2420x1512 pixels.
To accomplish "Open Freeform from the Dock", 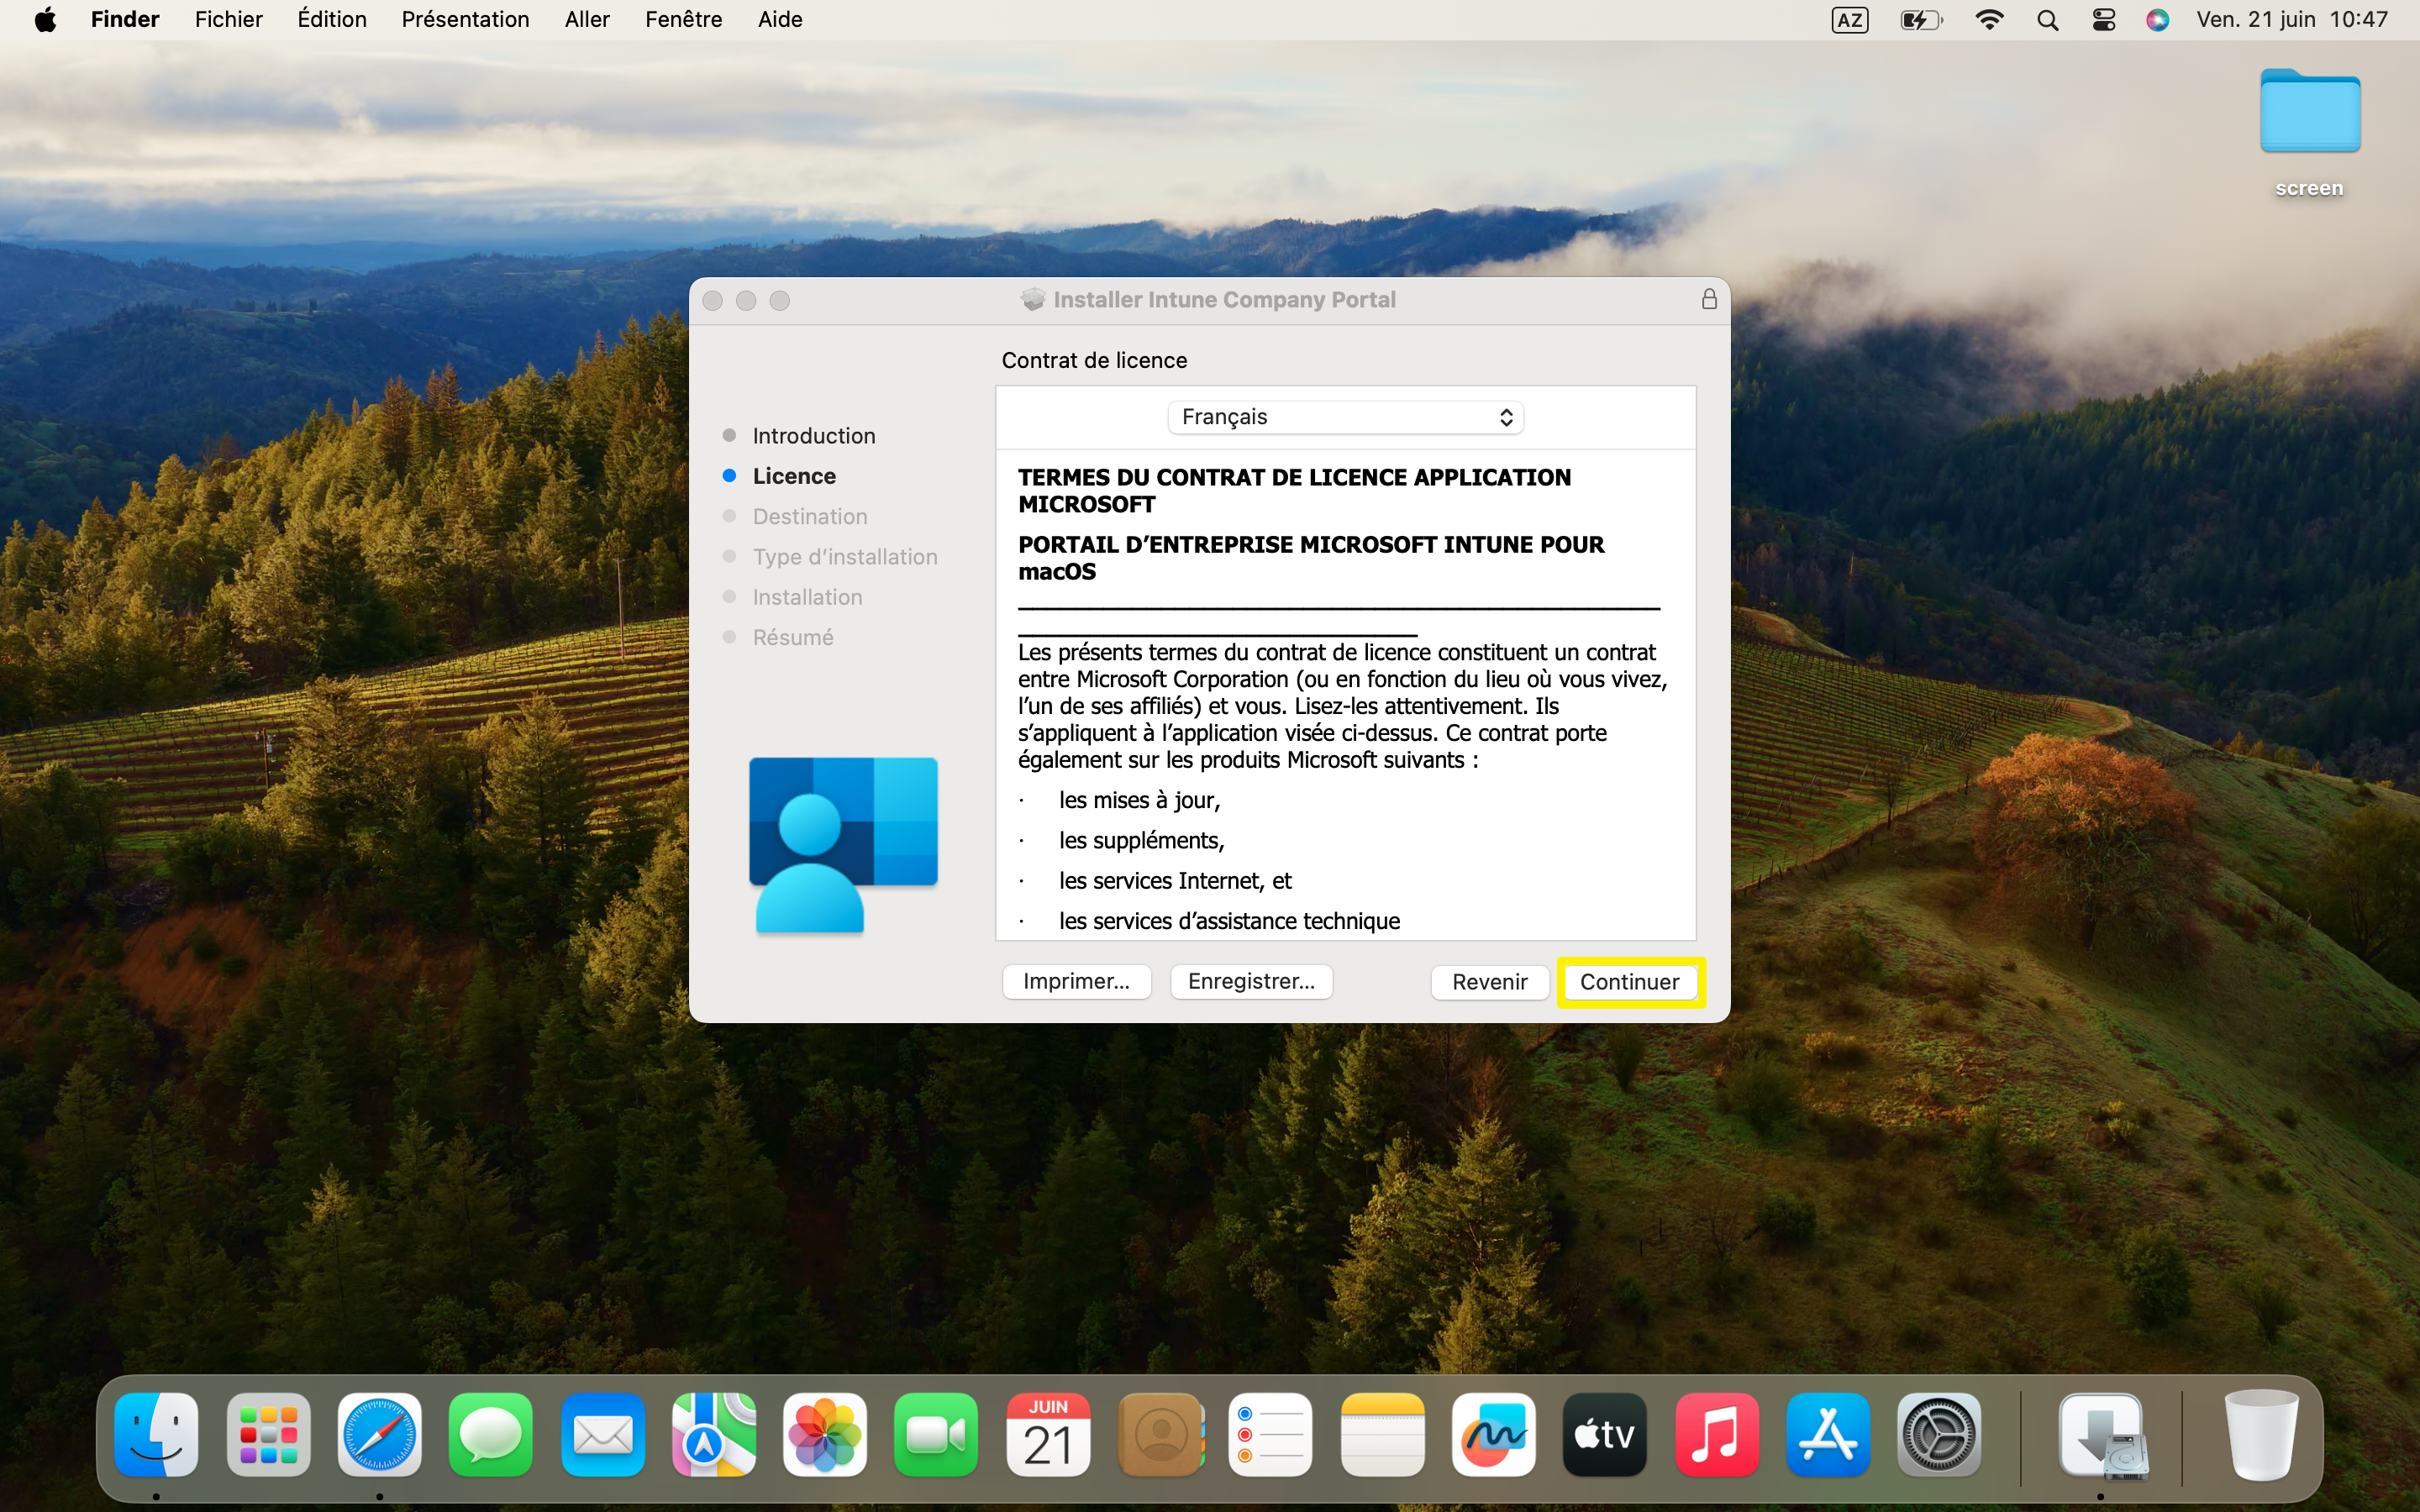I will tap(1494, 1435).
